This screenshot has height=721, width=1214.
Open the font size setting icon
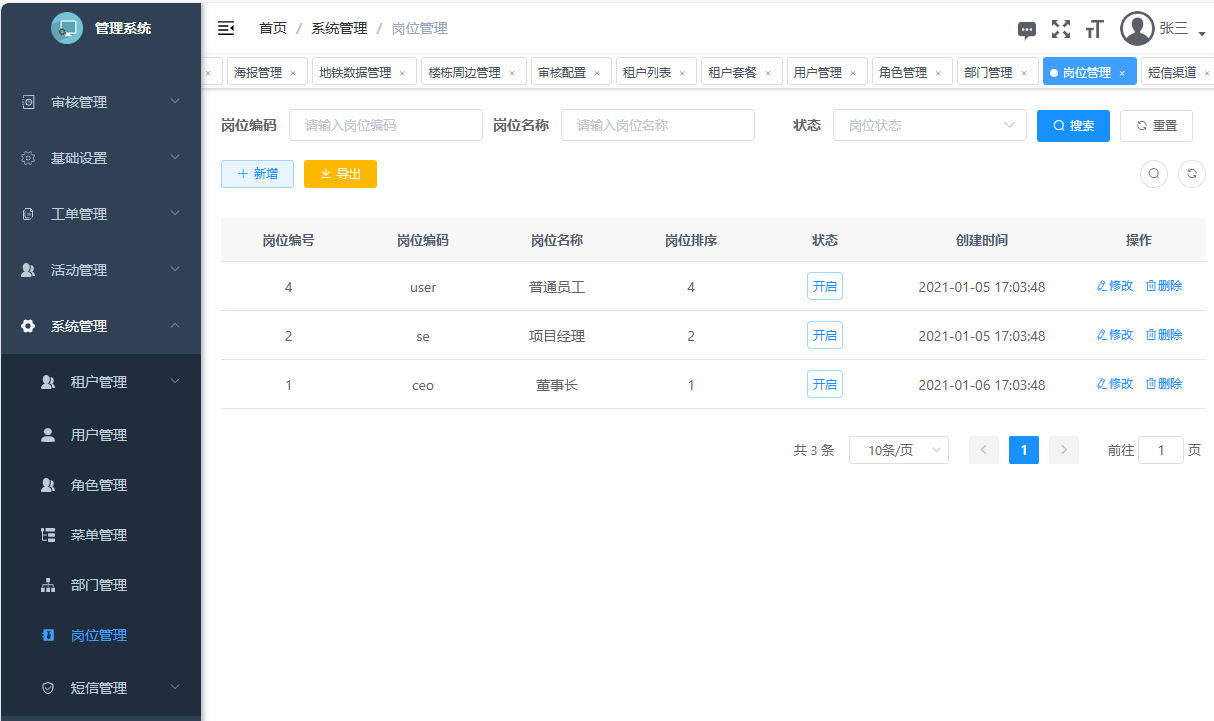click(1094, 29)
